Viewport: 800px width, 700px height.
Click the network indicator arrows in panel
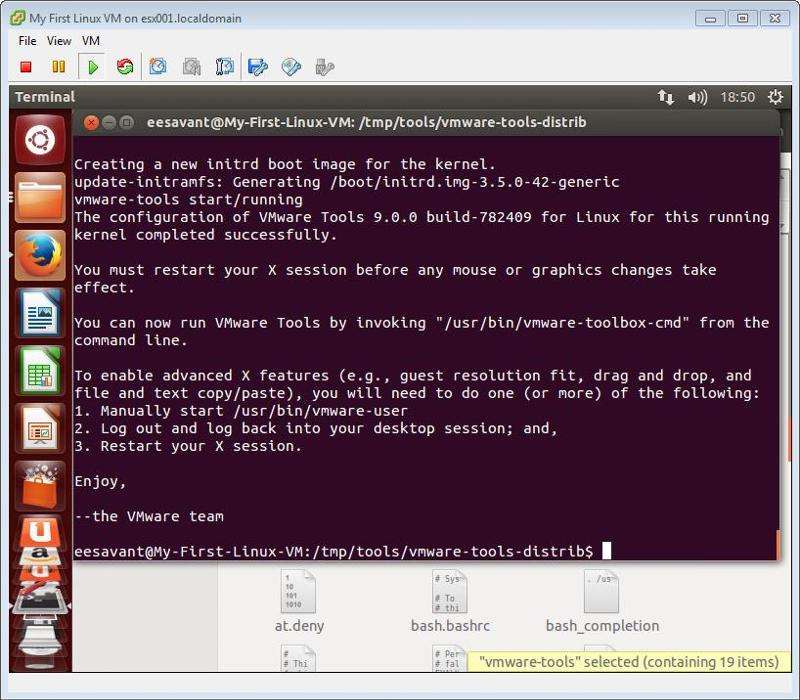pos(665,97)
